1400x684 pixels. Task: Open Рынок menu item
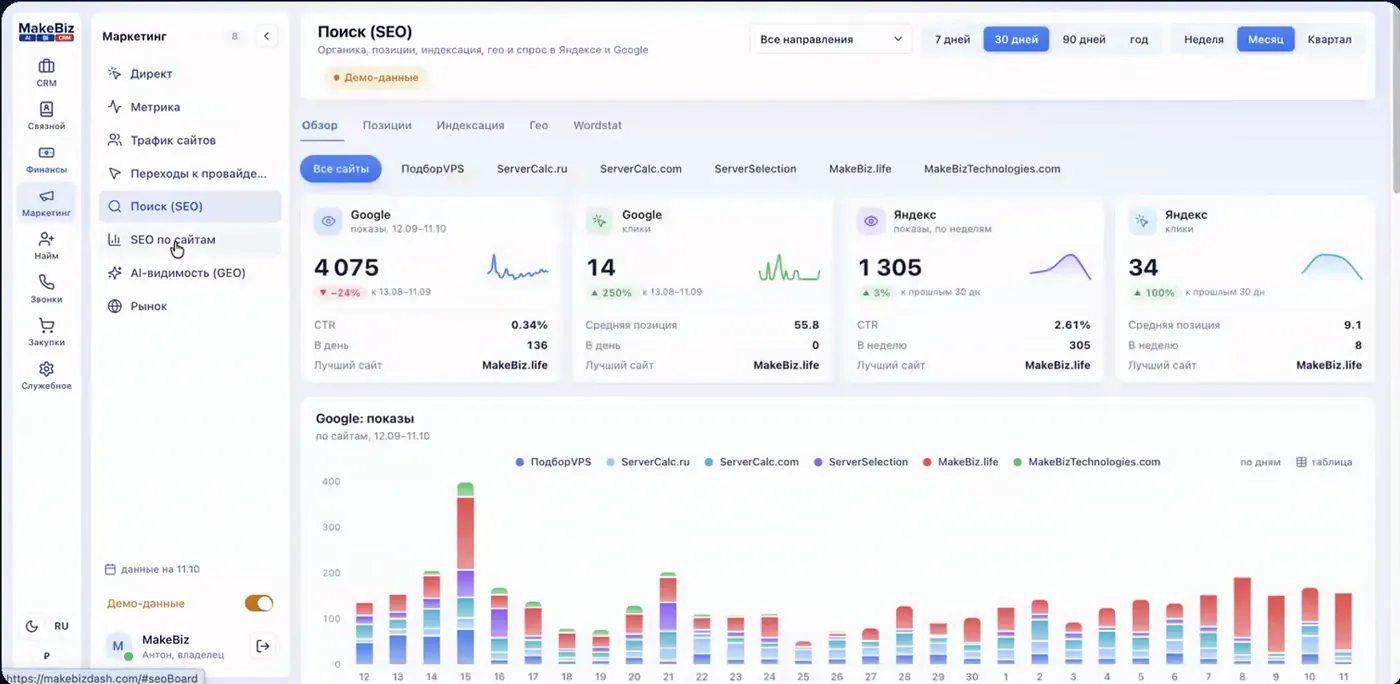[190, 306]
